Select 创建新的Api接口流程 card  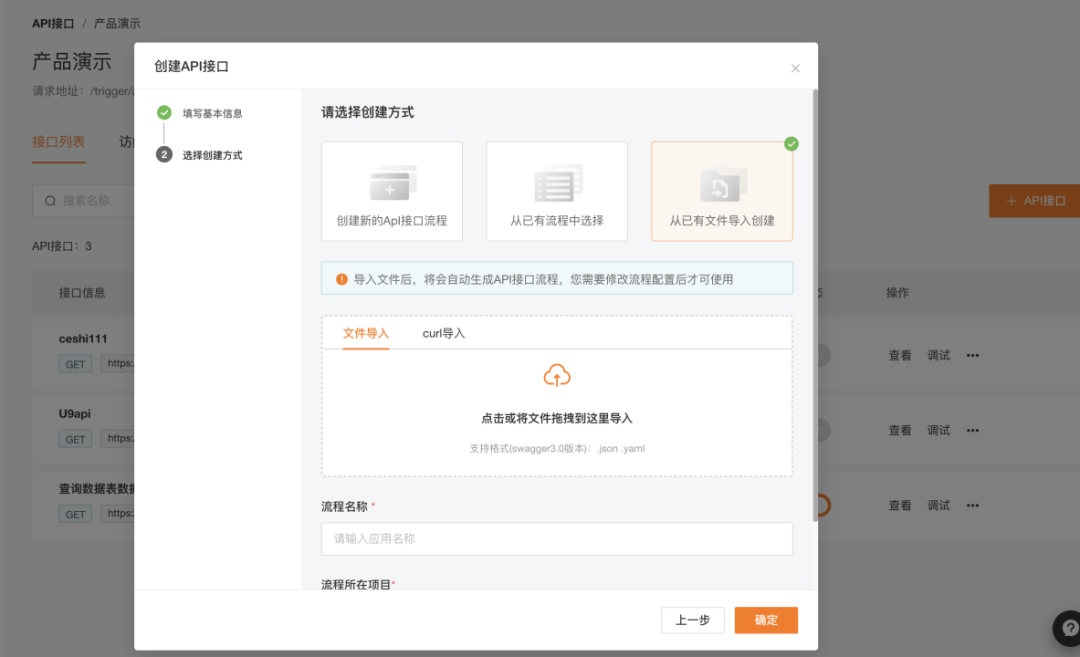(x=392, y=191)
